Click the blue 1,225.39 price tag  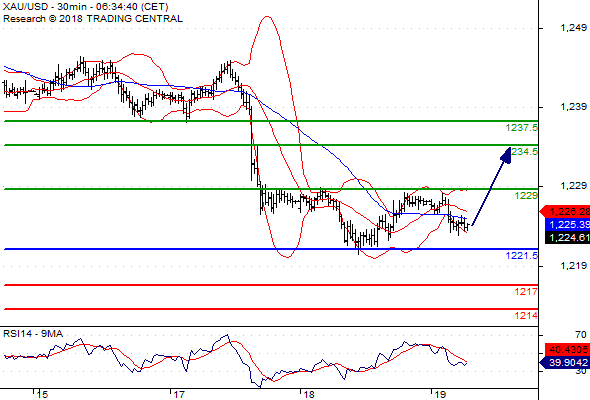point(567,225)
